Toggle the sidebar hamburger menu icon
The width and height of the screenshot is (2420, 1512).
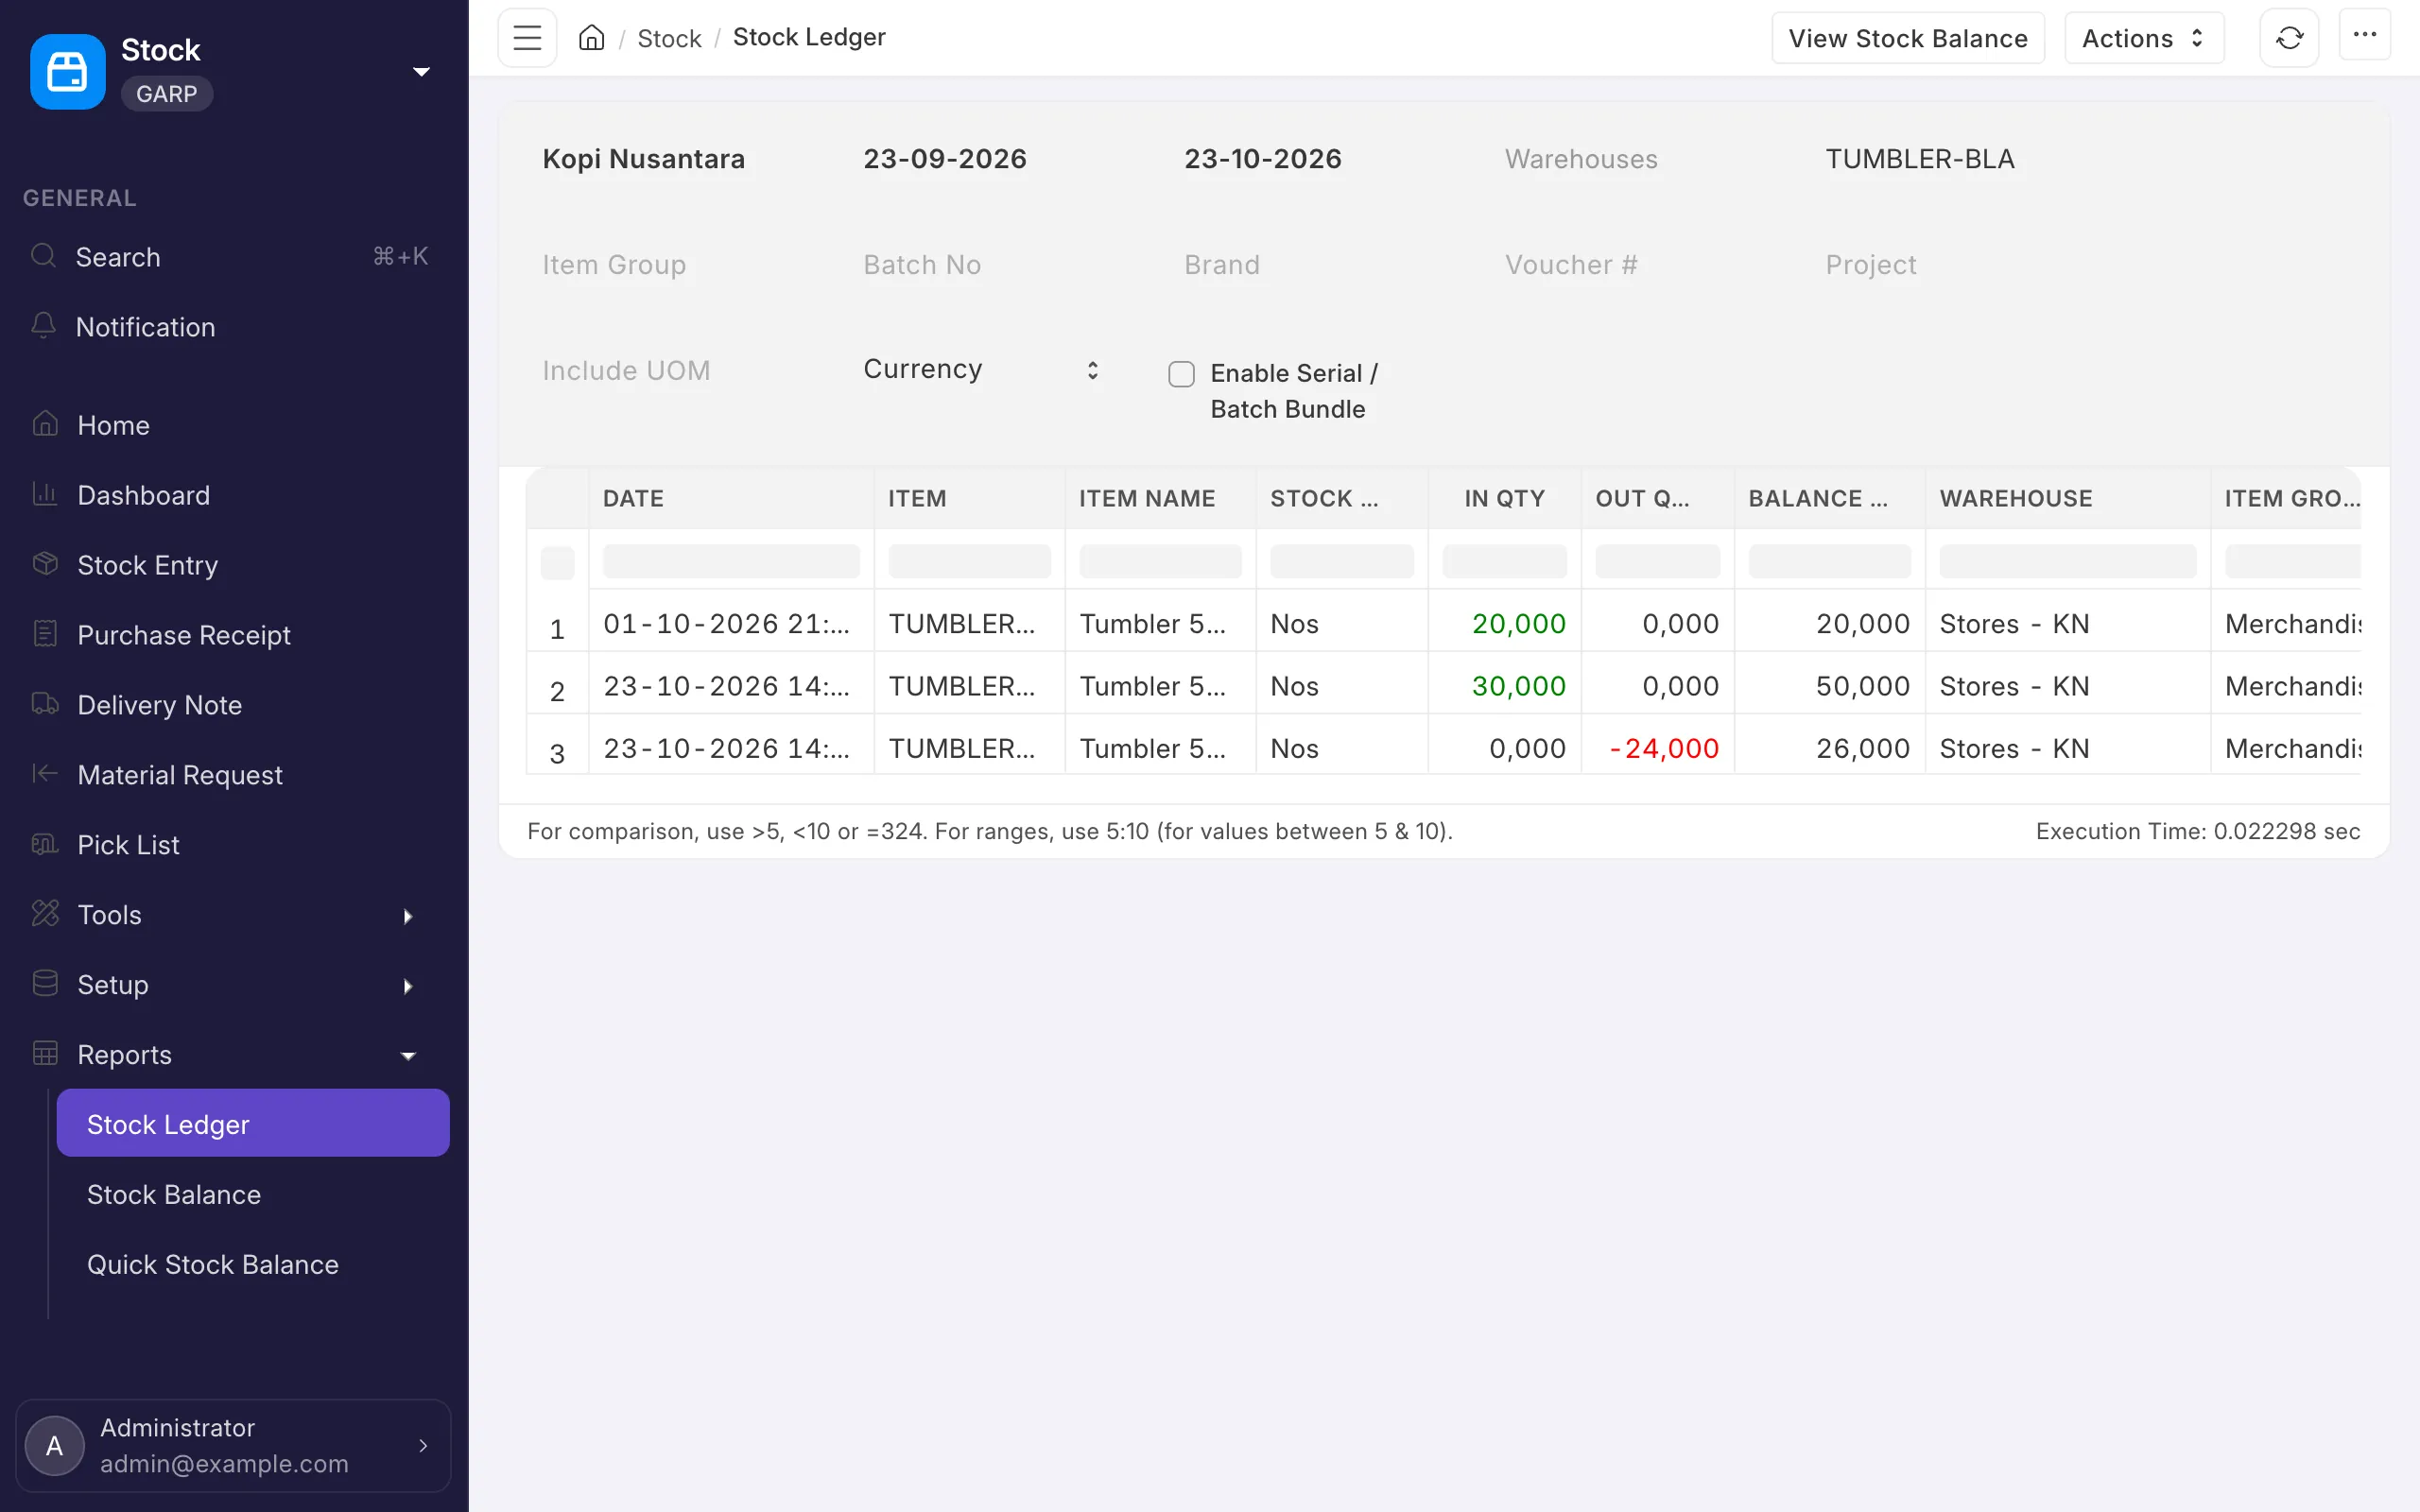[x=527, y=38]
